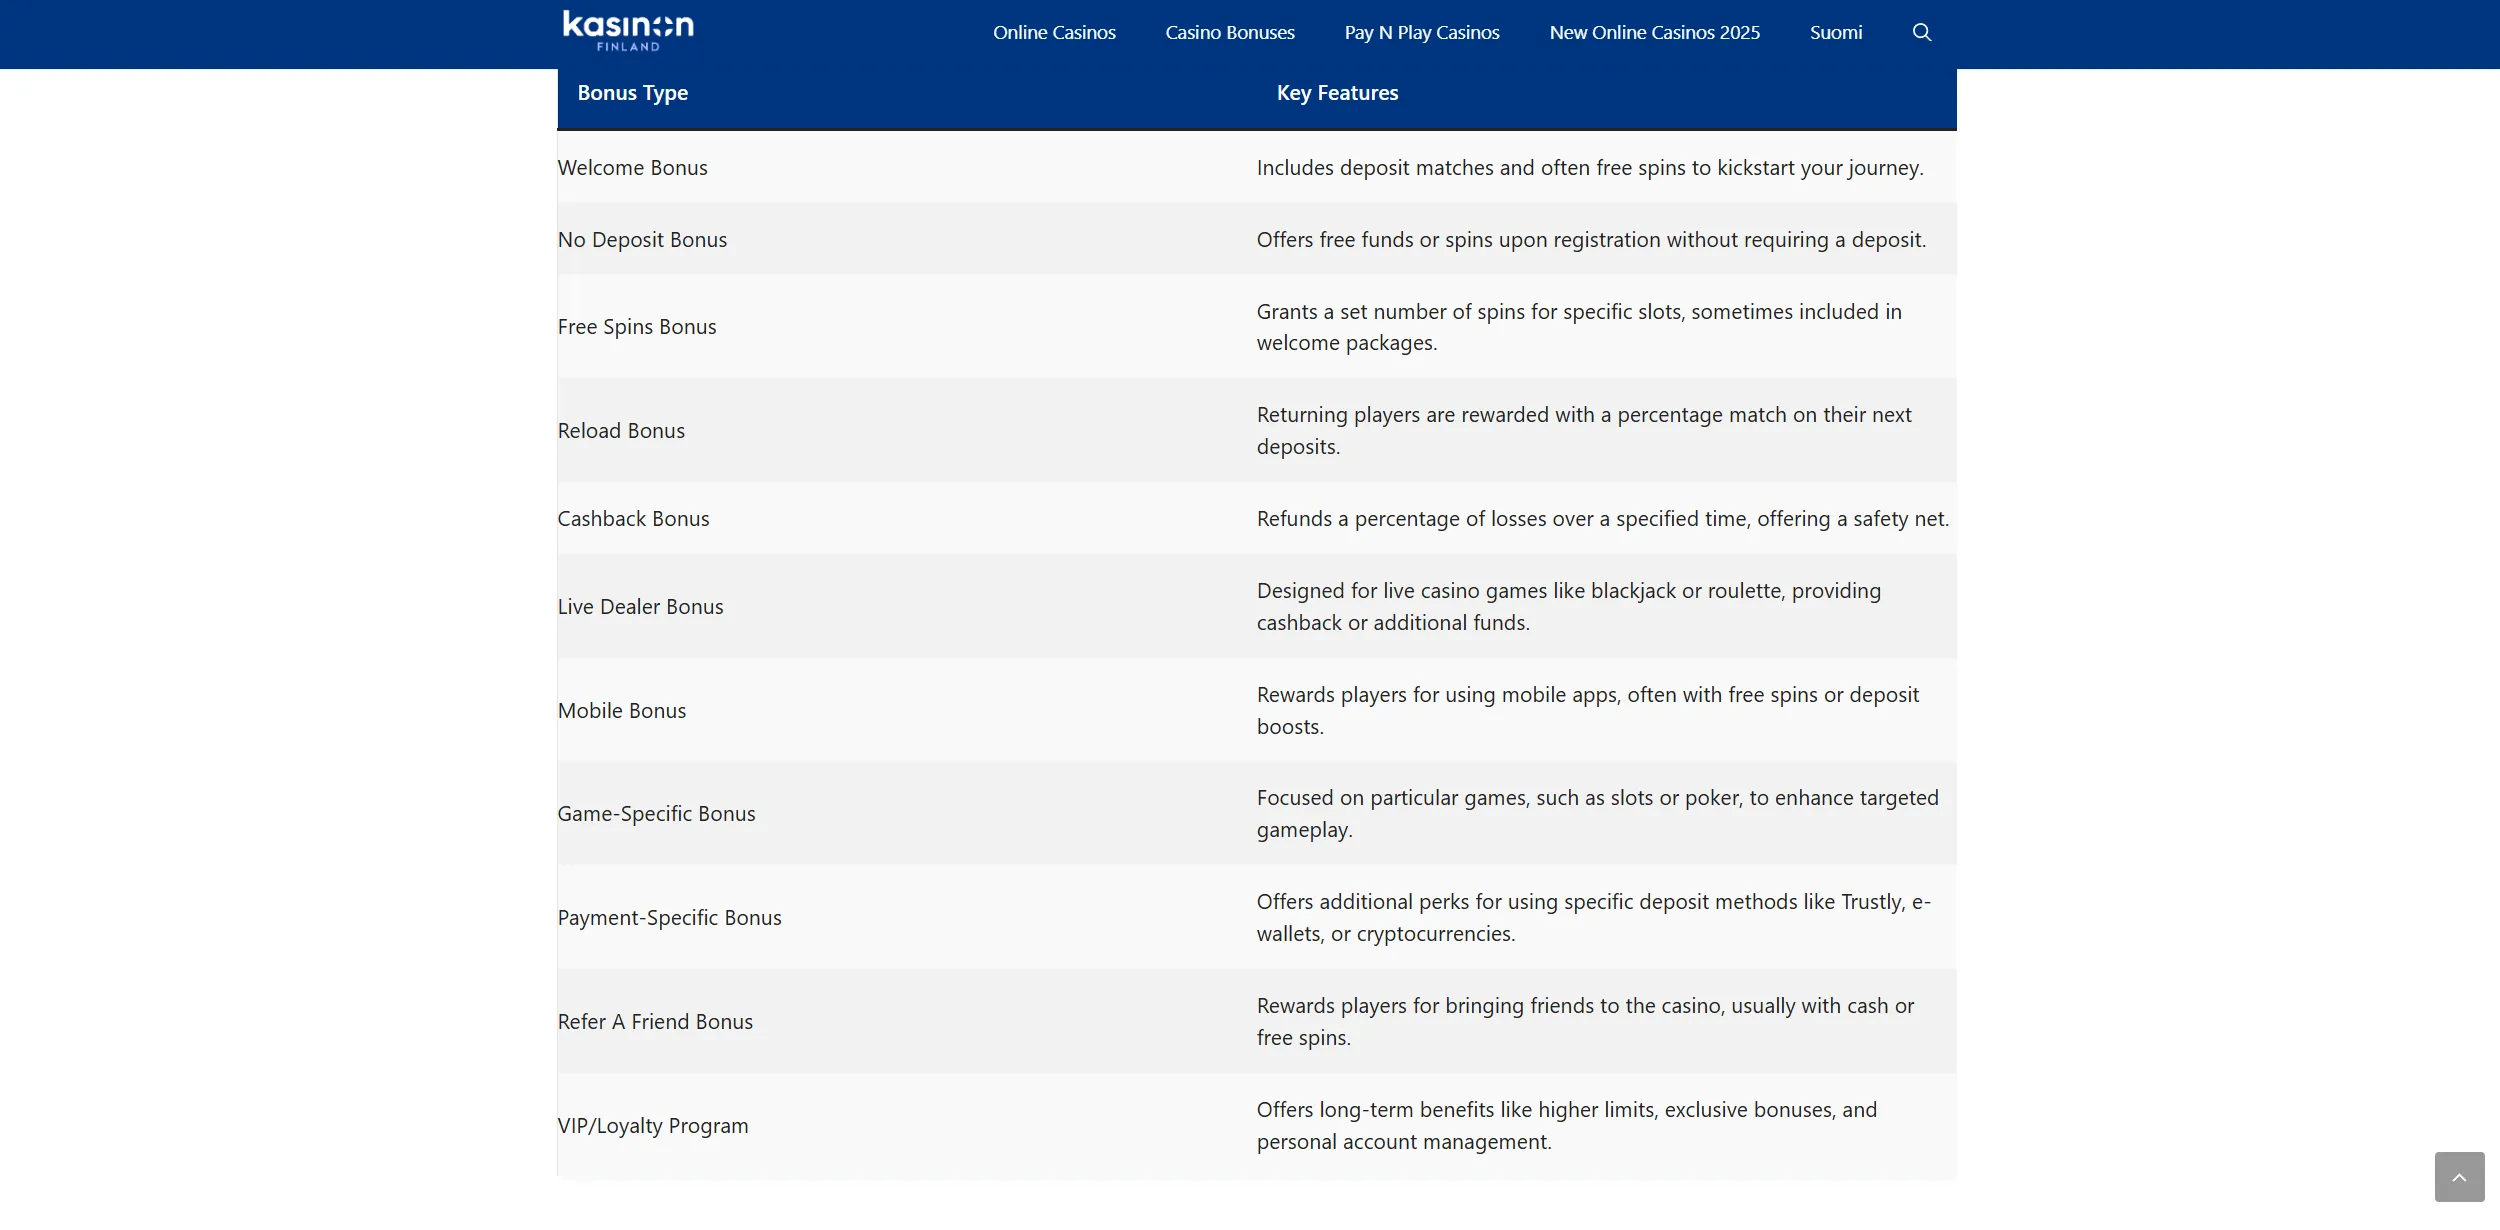Viewport: 2500px width, 1230px height.
Task: Go to Kasinon Finland logo homepage
Action: (x=628, y=31)
